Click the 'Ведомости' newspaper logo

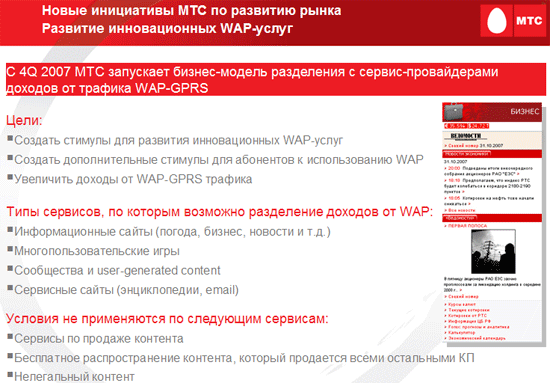(x=465, y=136)
